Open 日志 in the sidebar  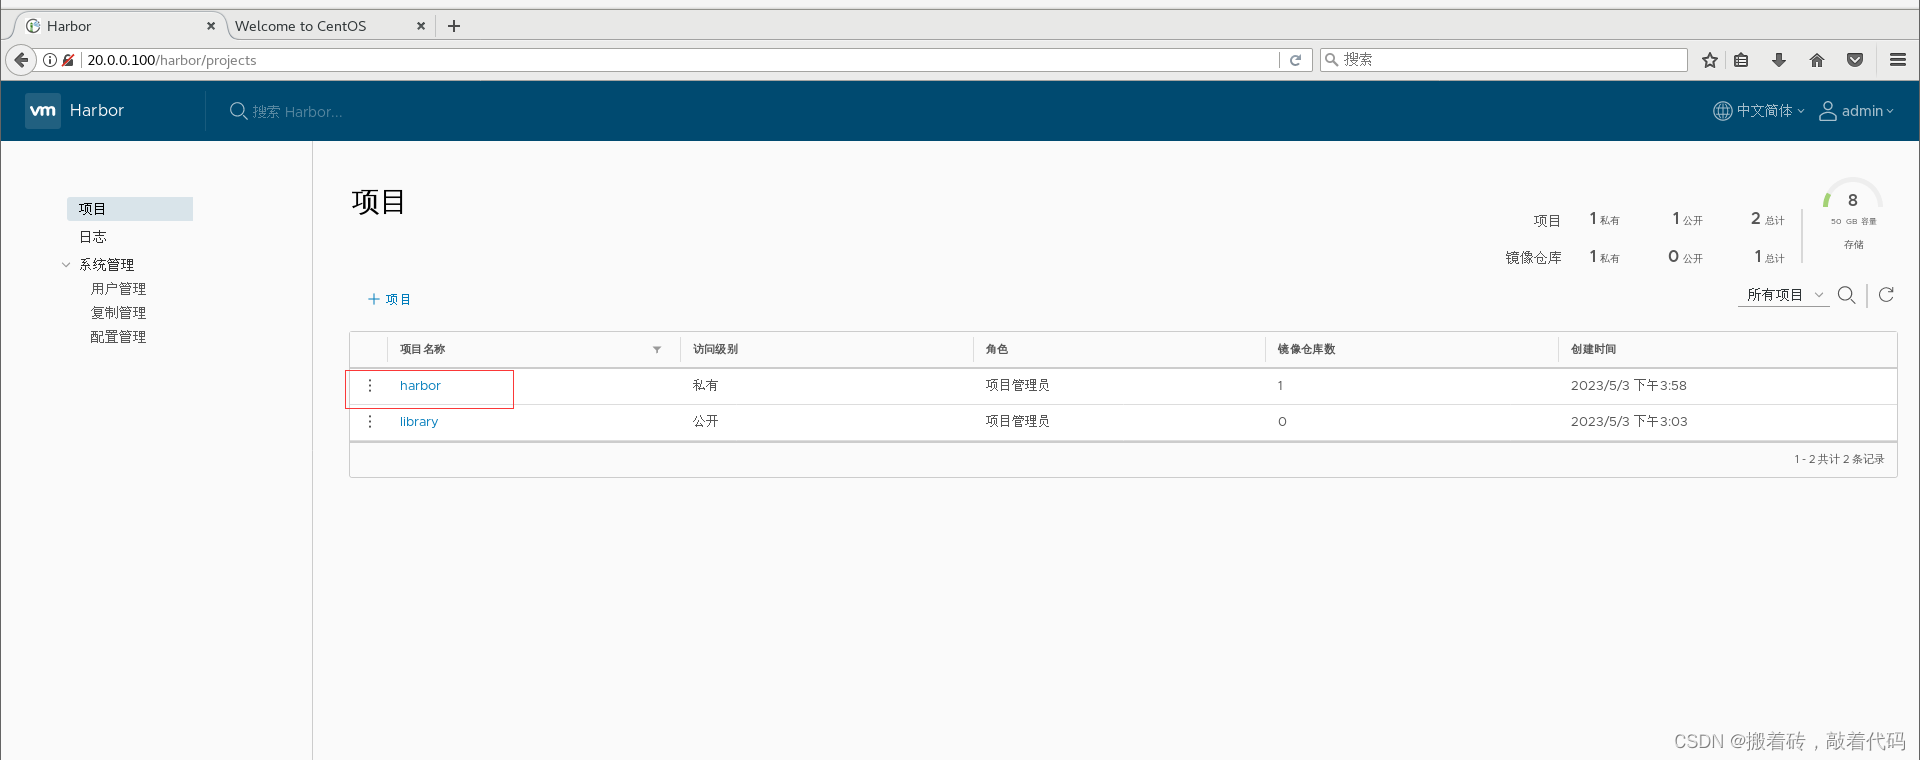pos(93,237)
